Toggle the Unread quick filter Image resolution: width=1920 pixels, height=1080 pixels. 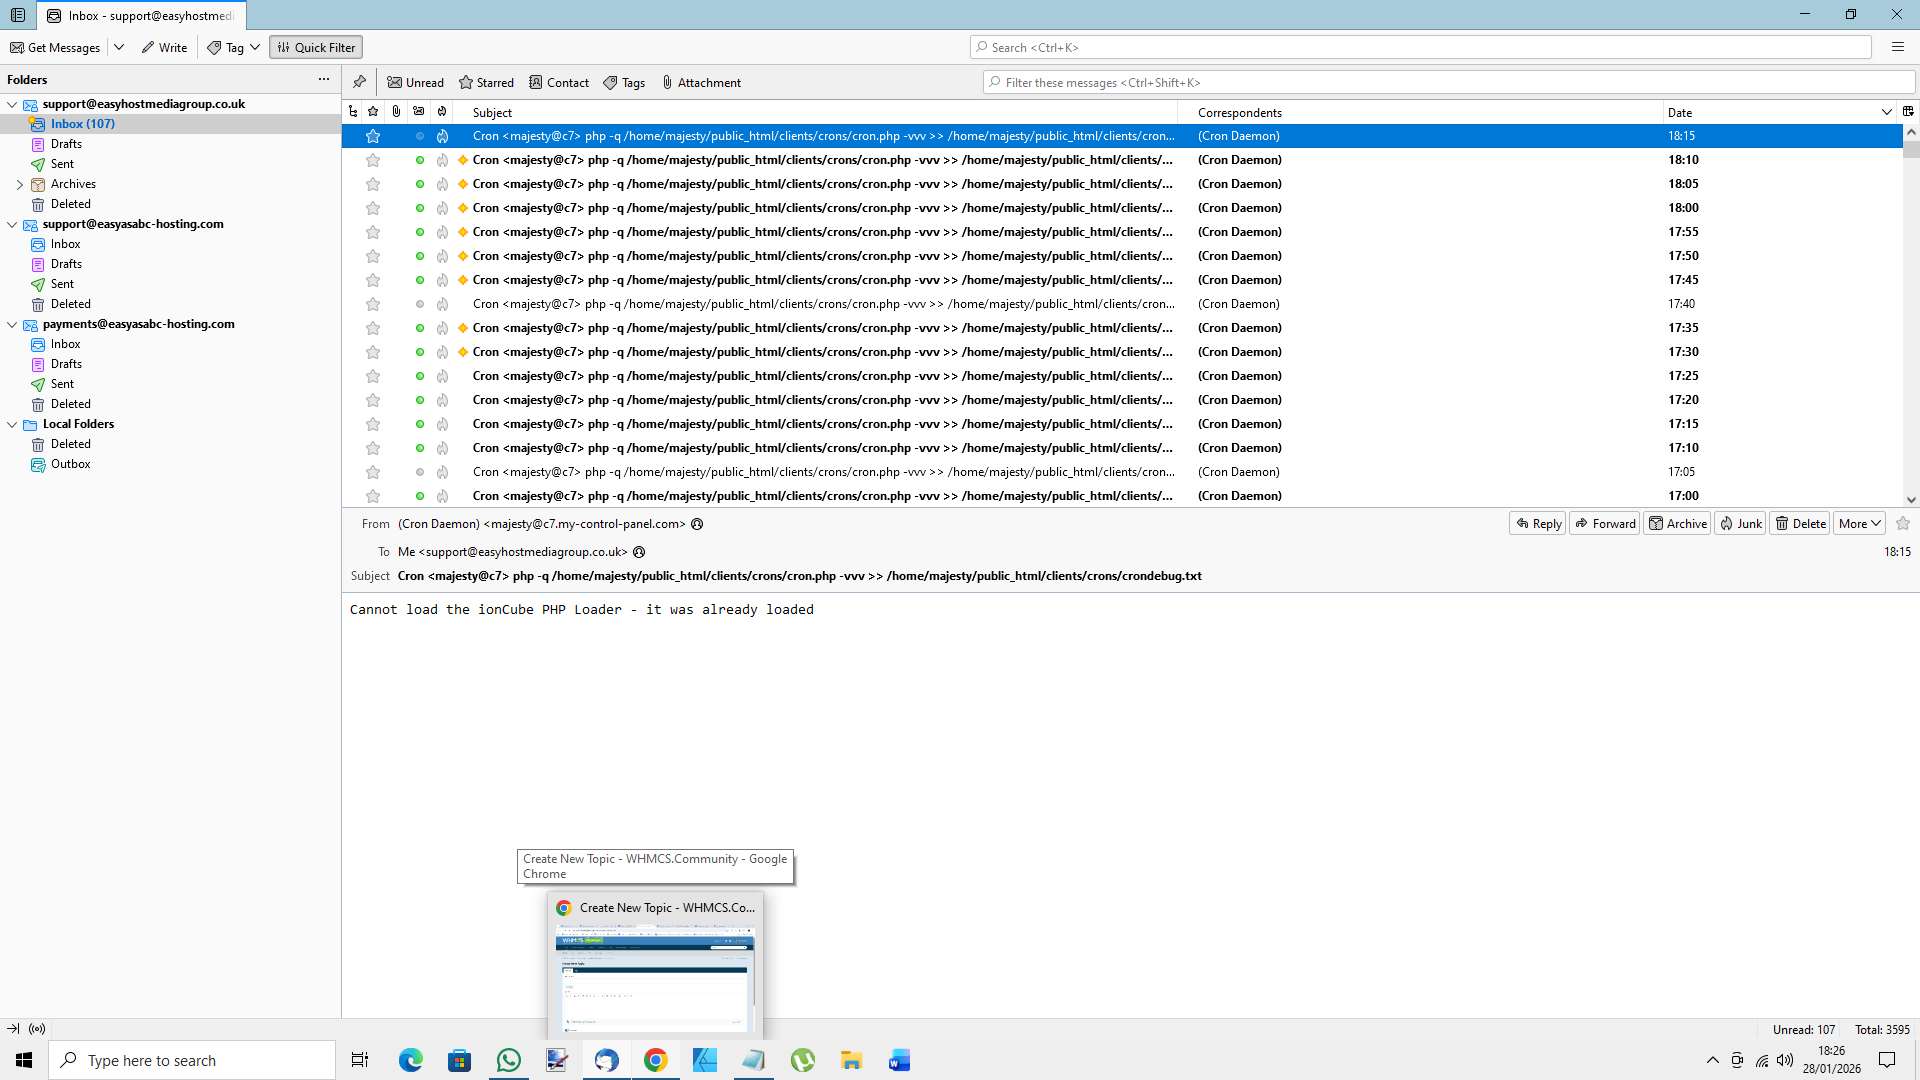[415, 83]
